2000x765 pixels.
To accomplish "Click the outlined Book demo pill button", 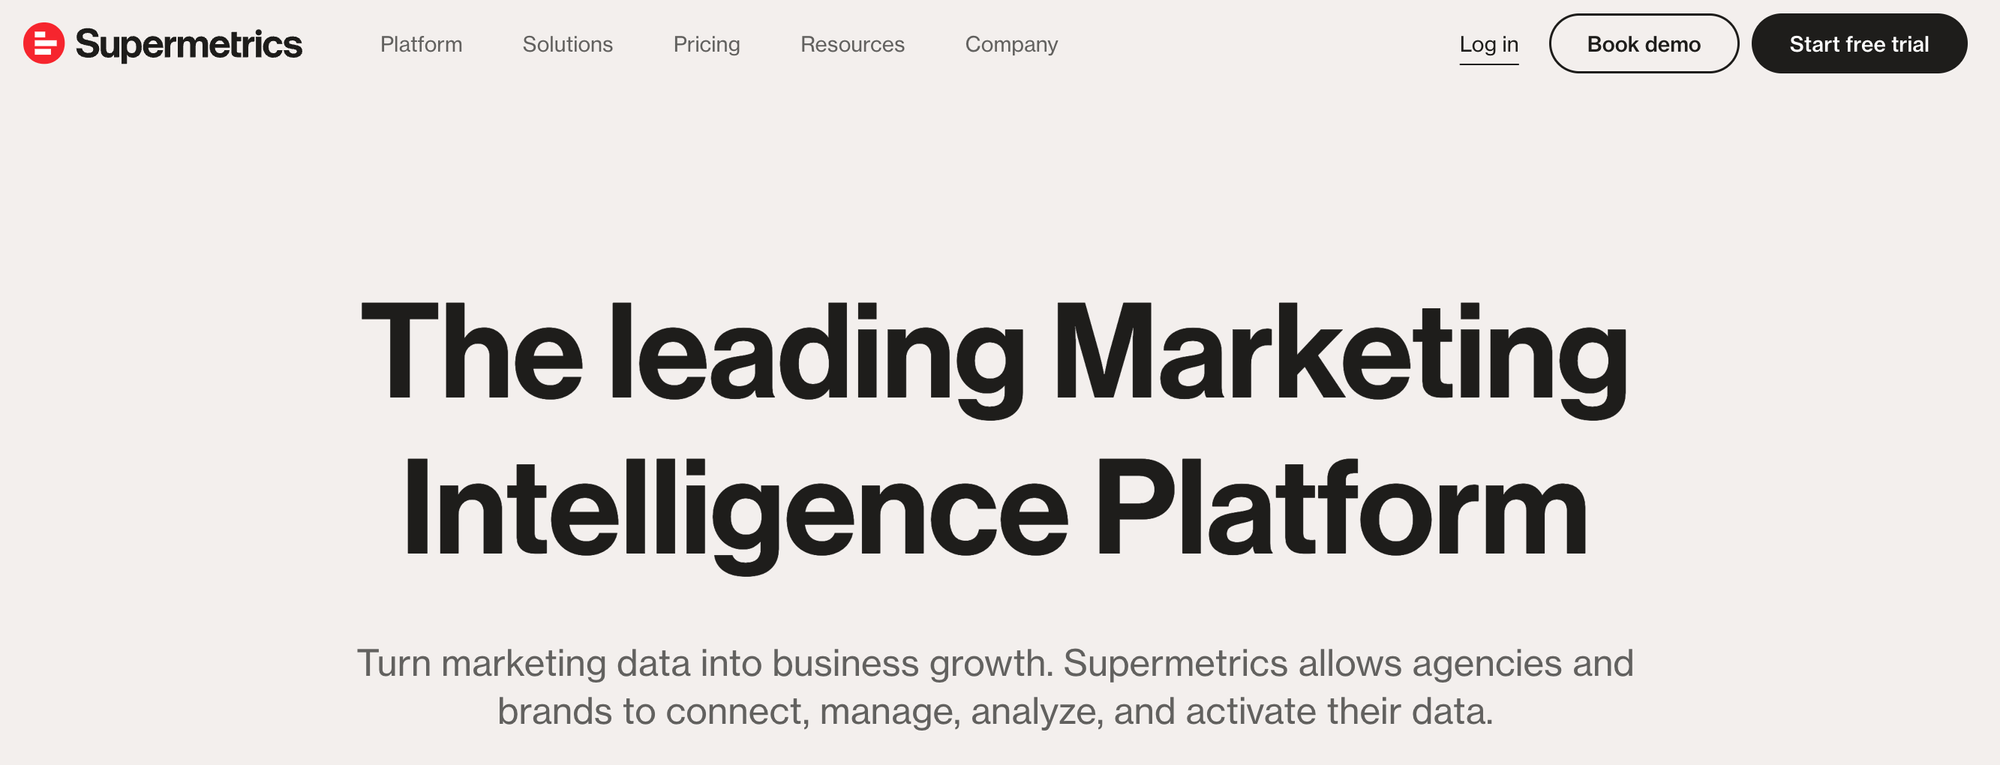I will point(1643,44).
